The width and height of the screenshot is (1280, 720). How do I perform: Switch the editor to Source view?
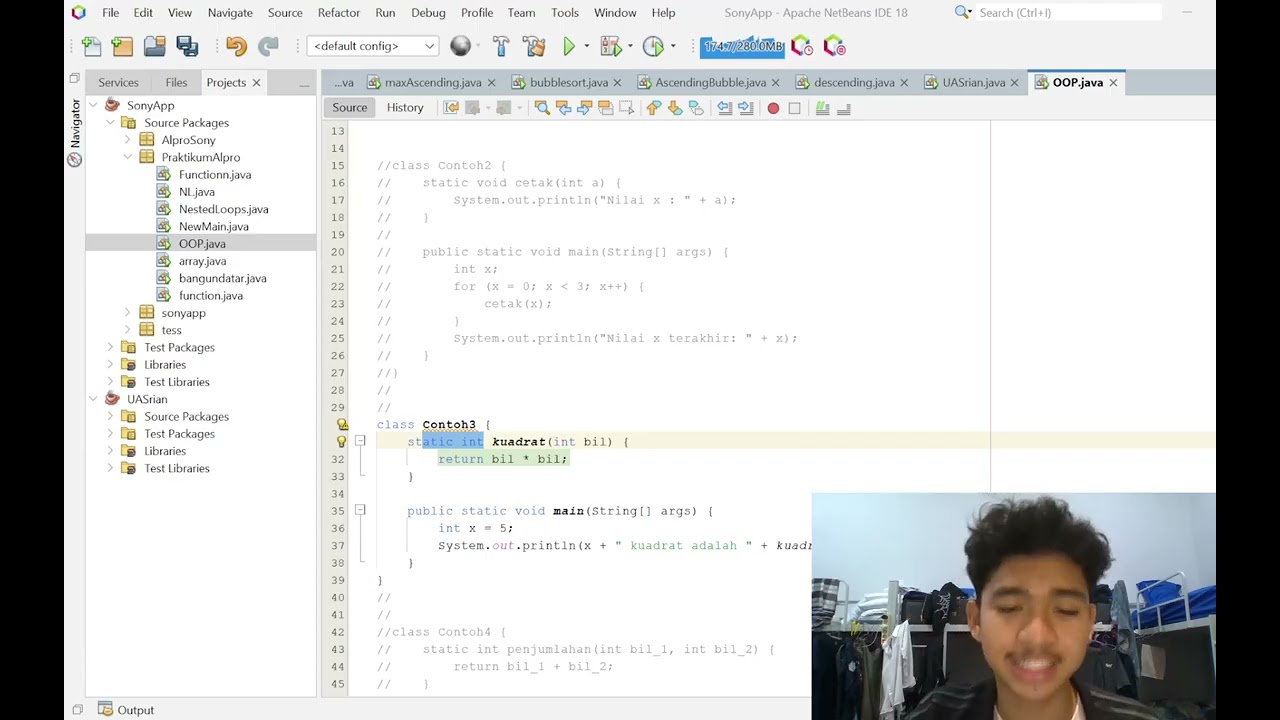coord(350,108)
